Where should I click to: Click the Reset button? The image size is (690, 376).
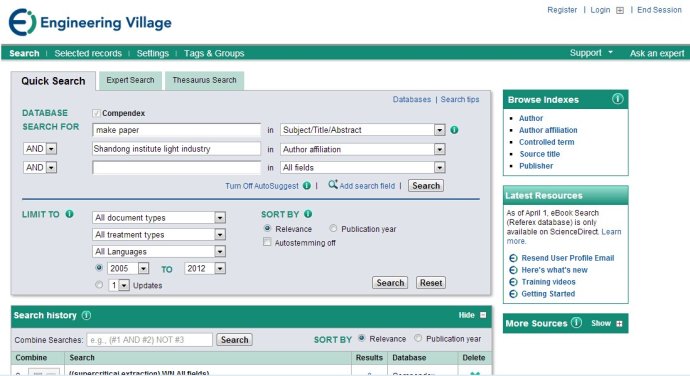431,283
